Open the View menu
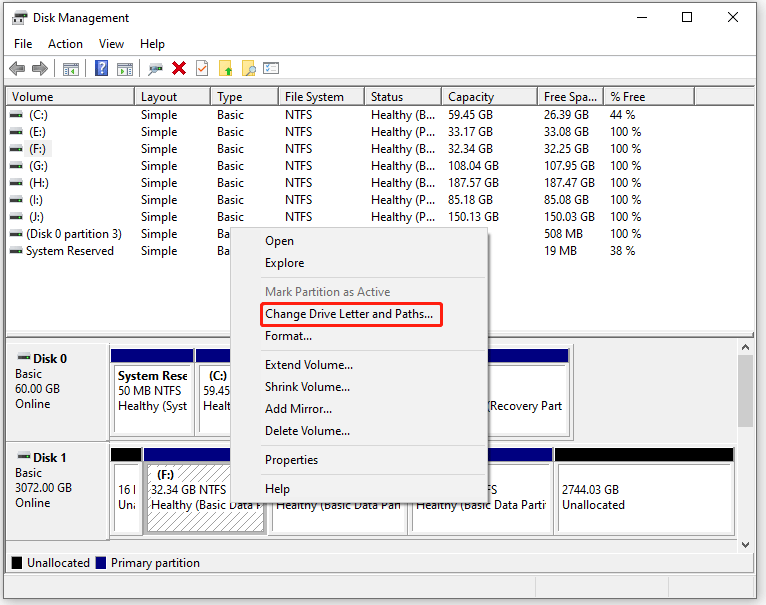Viewport: 766px width, 605px height. (x=111, y=44)
